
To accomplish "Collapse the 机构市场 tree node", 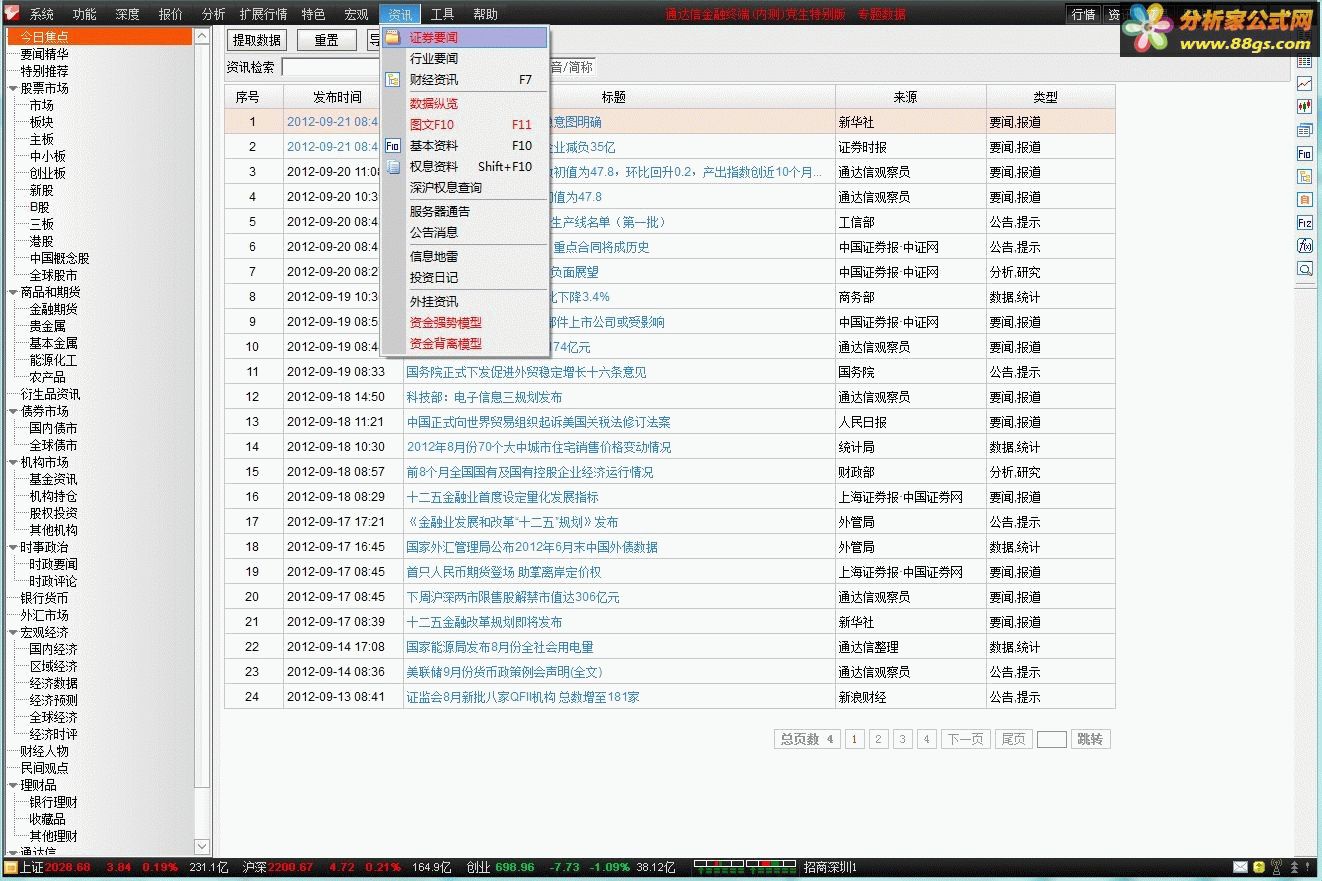I will click(13, 462).
